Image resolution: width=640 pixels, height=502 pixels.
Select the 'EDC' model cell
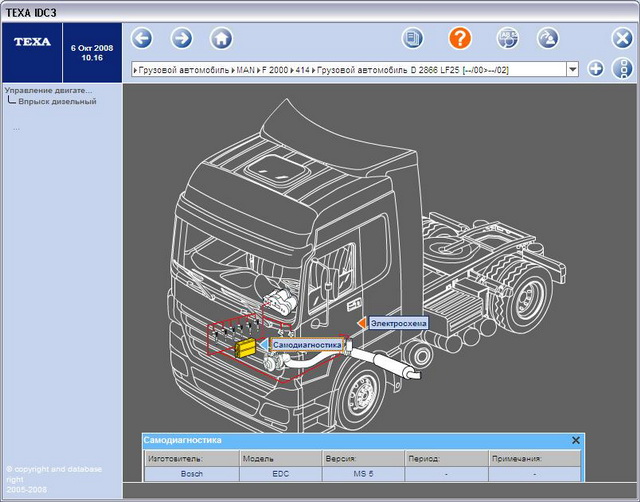coord(280,474)
